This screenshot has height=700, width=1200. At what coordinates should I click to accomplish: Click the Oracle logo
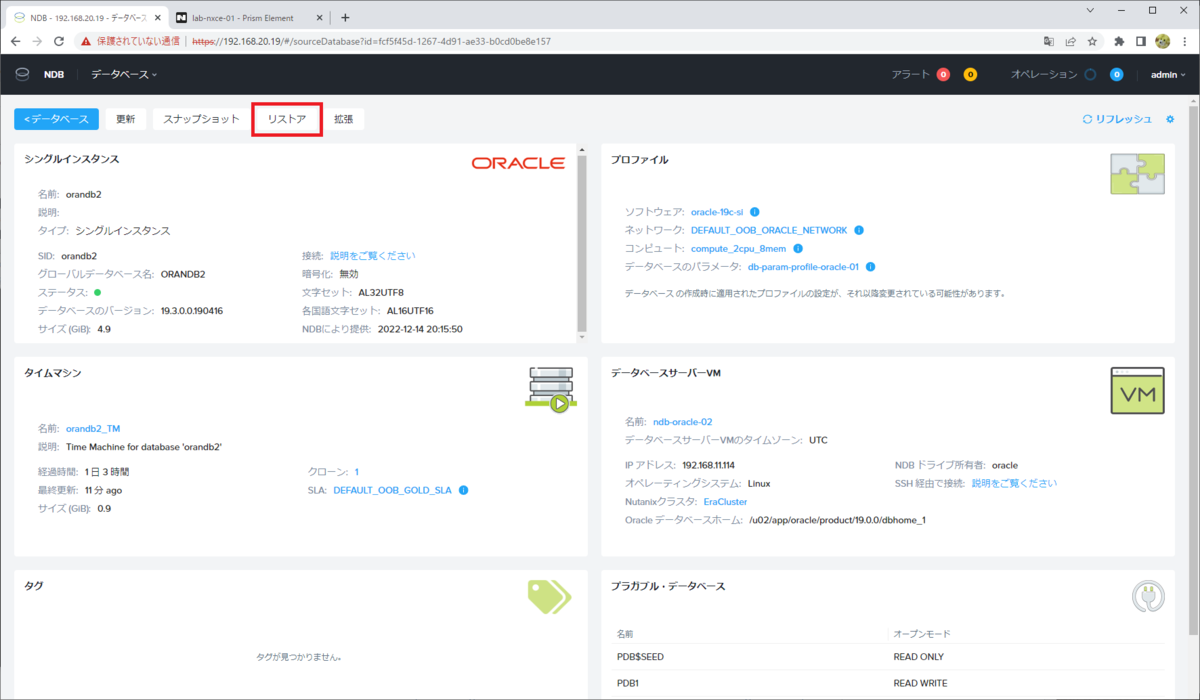(x=518, y=163)
